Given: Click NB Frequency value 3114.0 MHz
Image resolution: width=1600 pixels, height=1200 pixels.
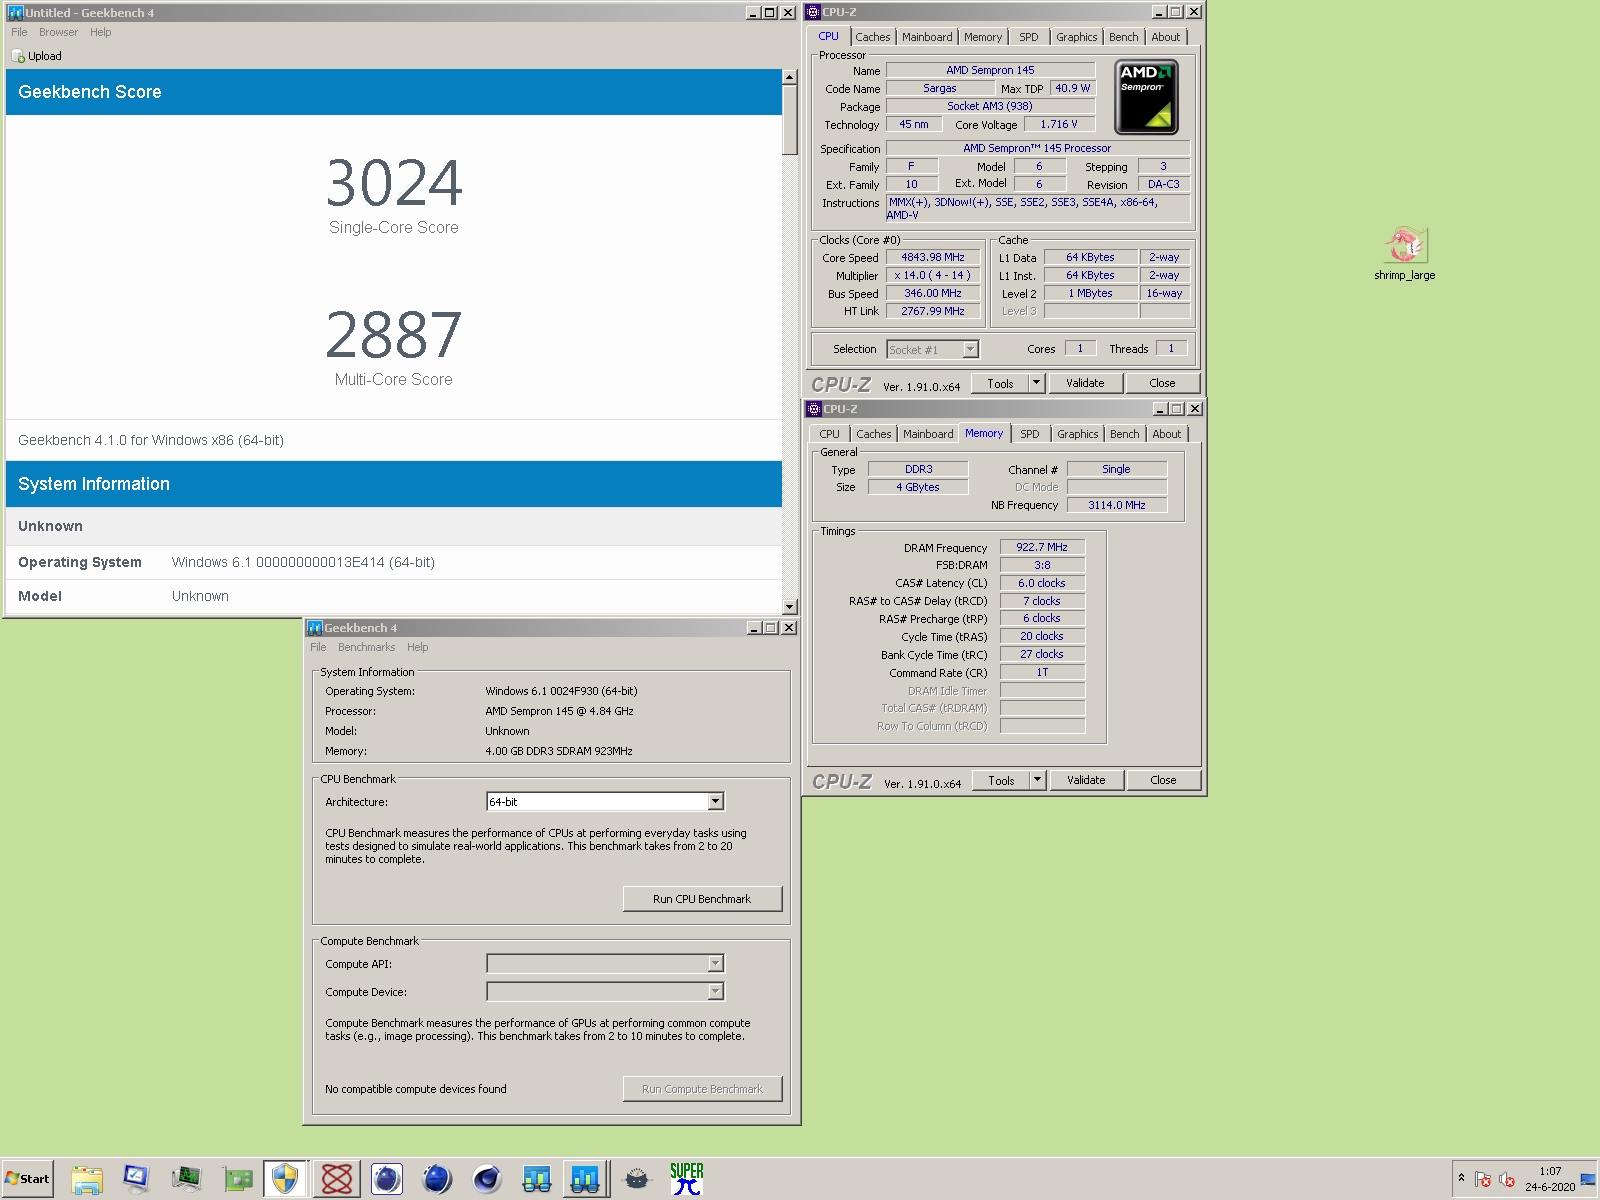Looking at the screenshot, I should [x=1117, y=505].
